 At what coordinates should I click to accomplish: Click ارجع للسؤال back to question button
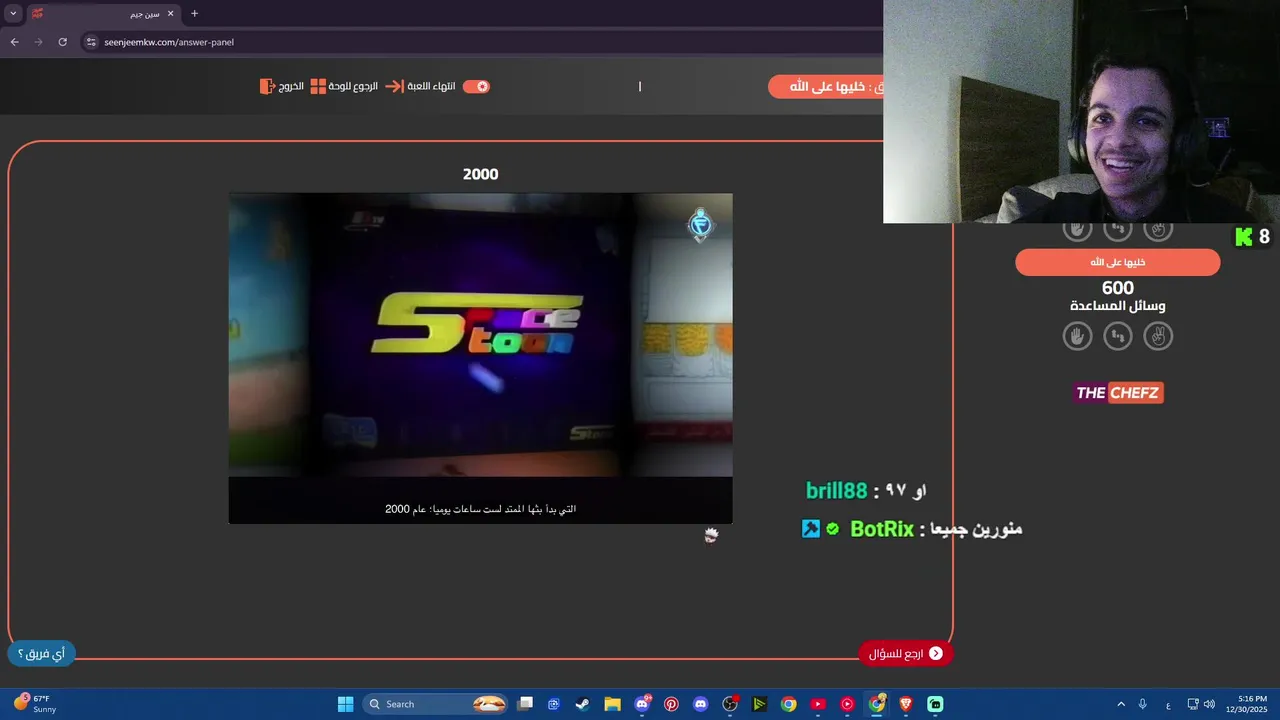pyautogui.click(x=906, y=653)
